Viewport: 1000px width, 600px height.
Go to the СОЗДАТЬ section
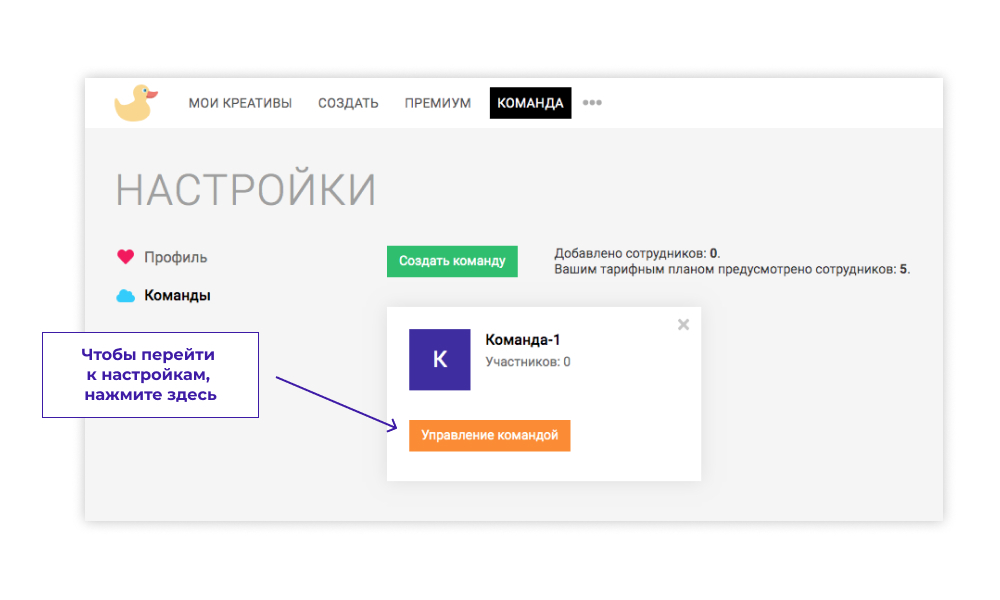(348, 103)
